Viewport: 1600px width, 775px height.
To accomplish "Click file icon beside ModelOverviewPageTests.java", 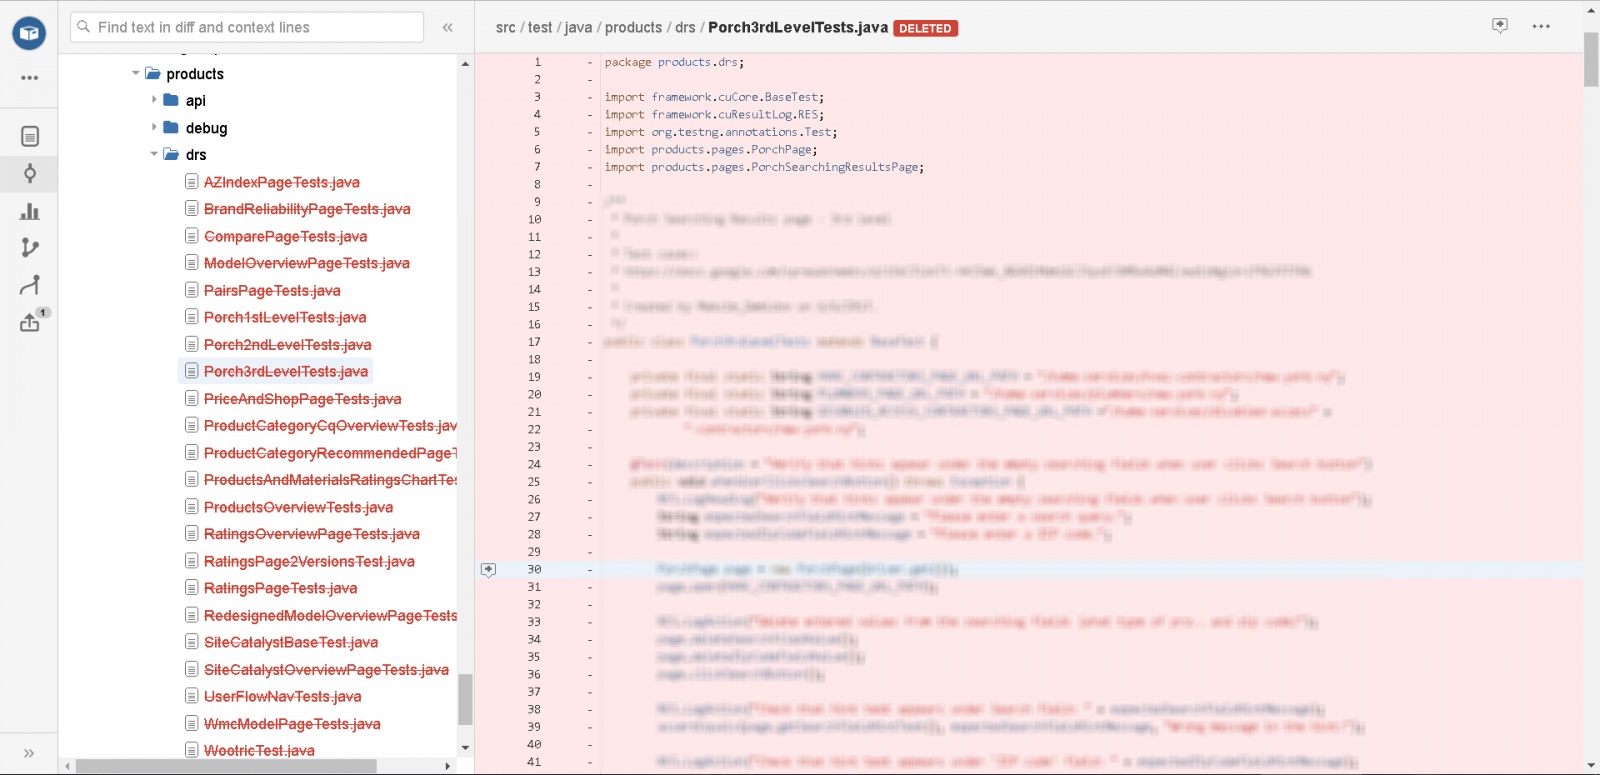I will point(191,263).
